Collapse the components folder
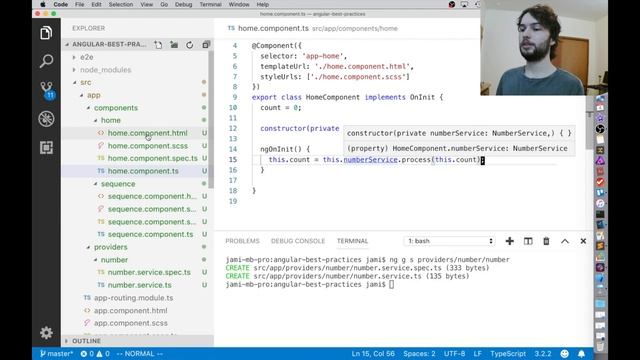Screen dimensions: 640x360 (116, 108)
